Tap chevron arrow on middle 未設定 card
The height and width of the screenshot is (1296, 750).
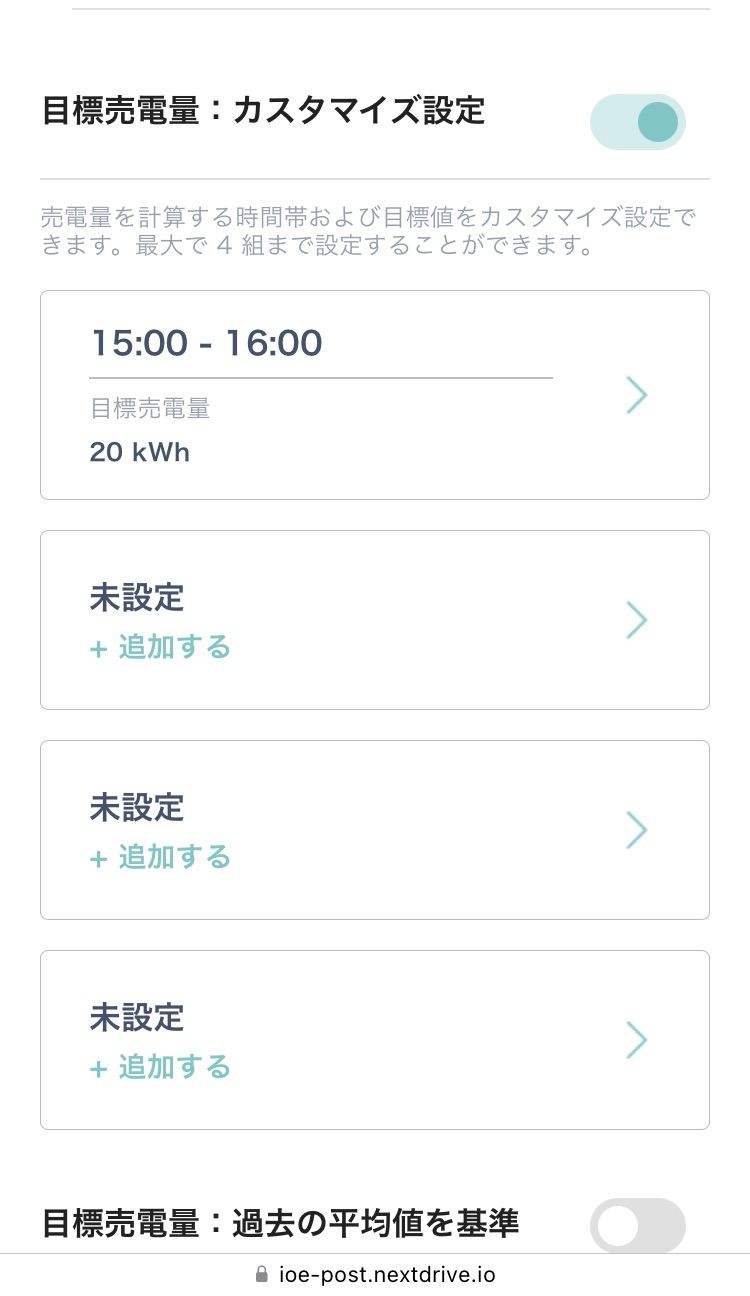click(637, 830)
